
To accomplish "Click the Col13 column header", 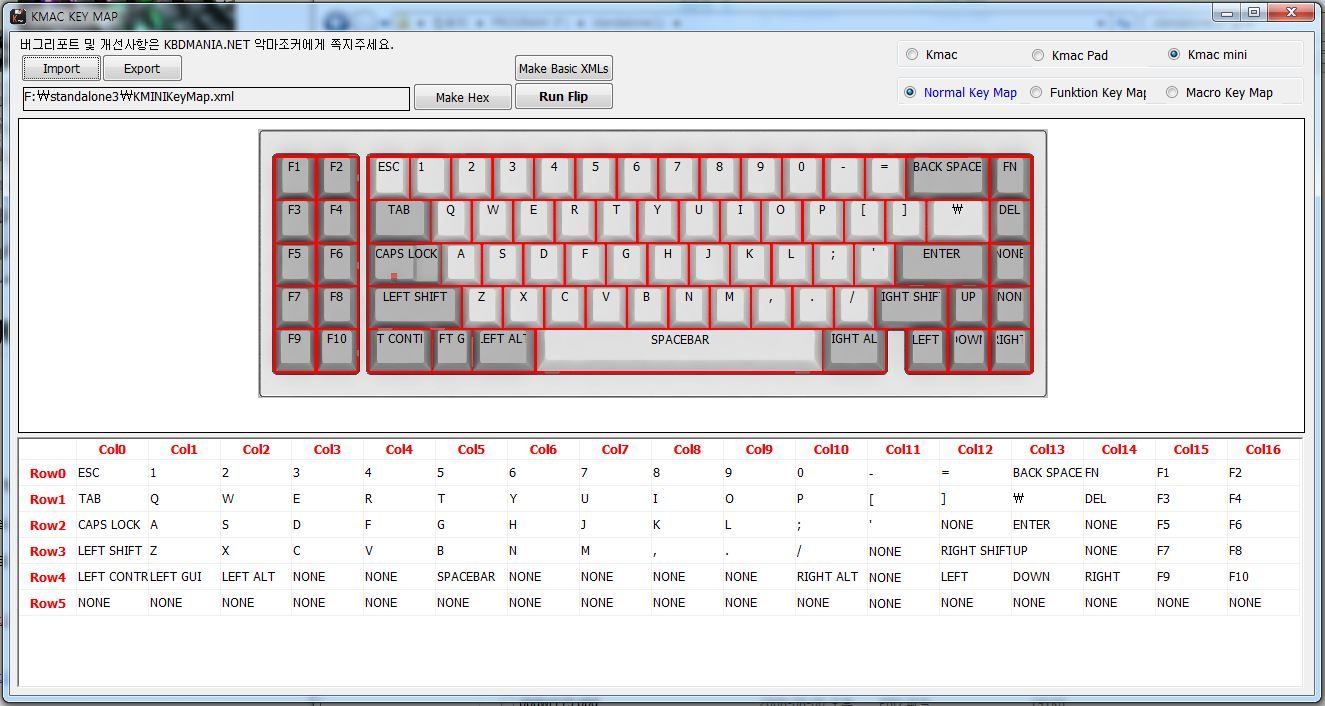I will click(1047, 450).
